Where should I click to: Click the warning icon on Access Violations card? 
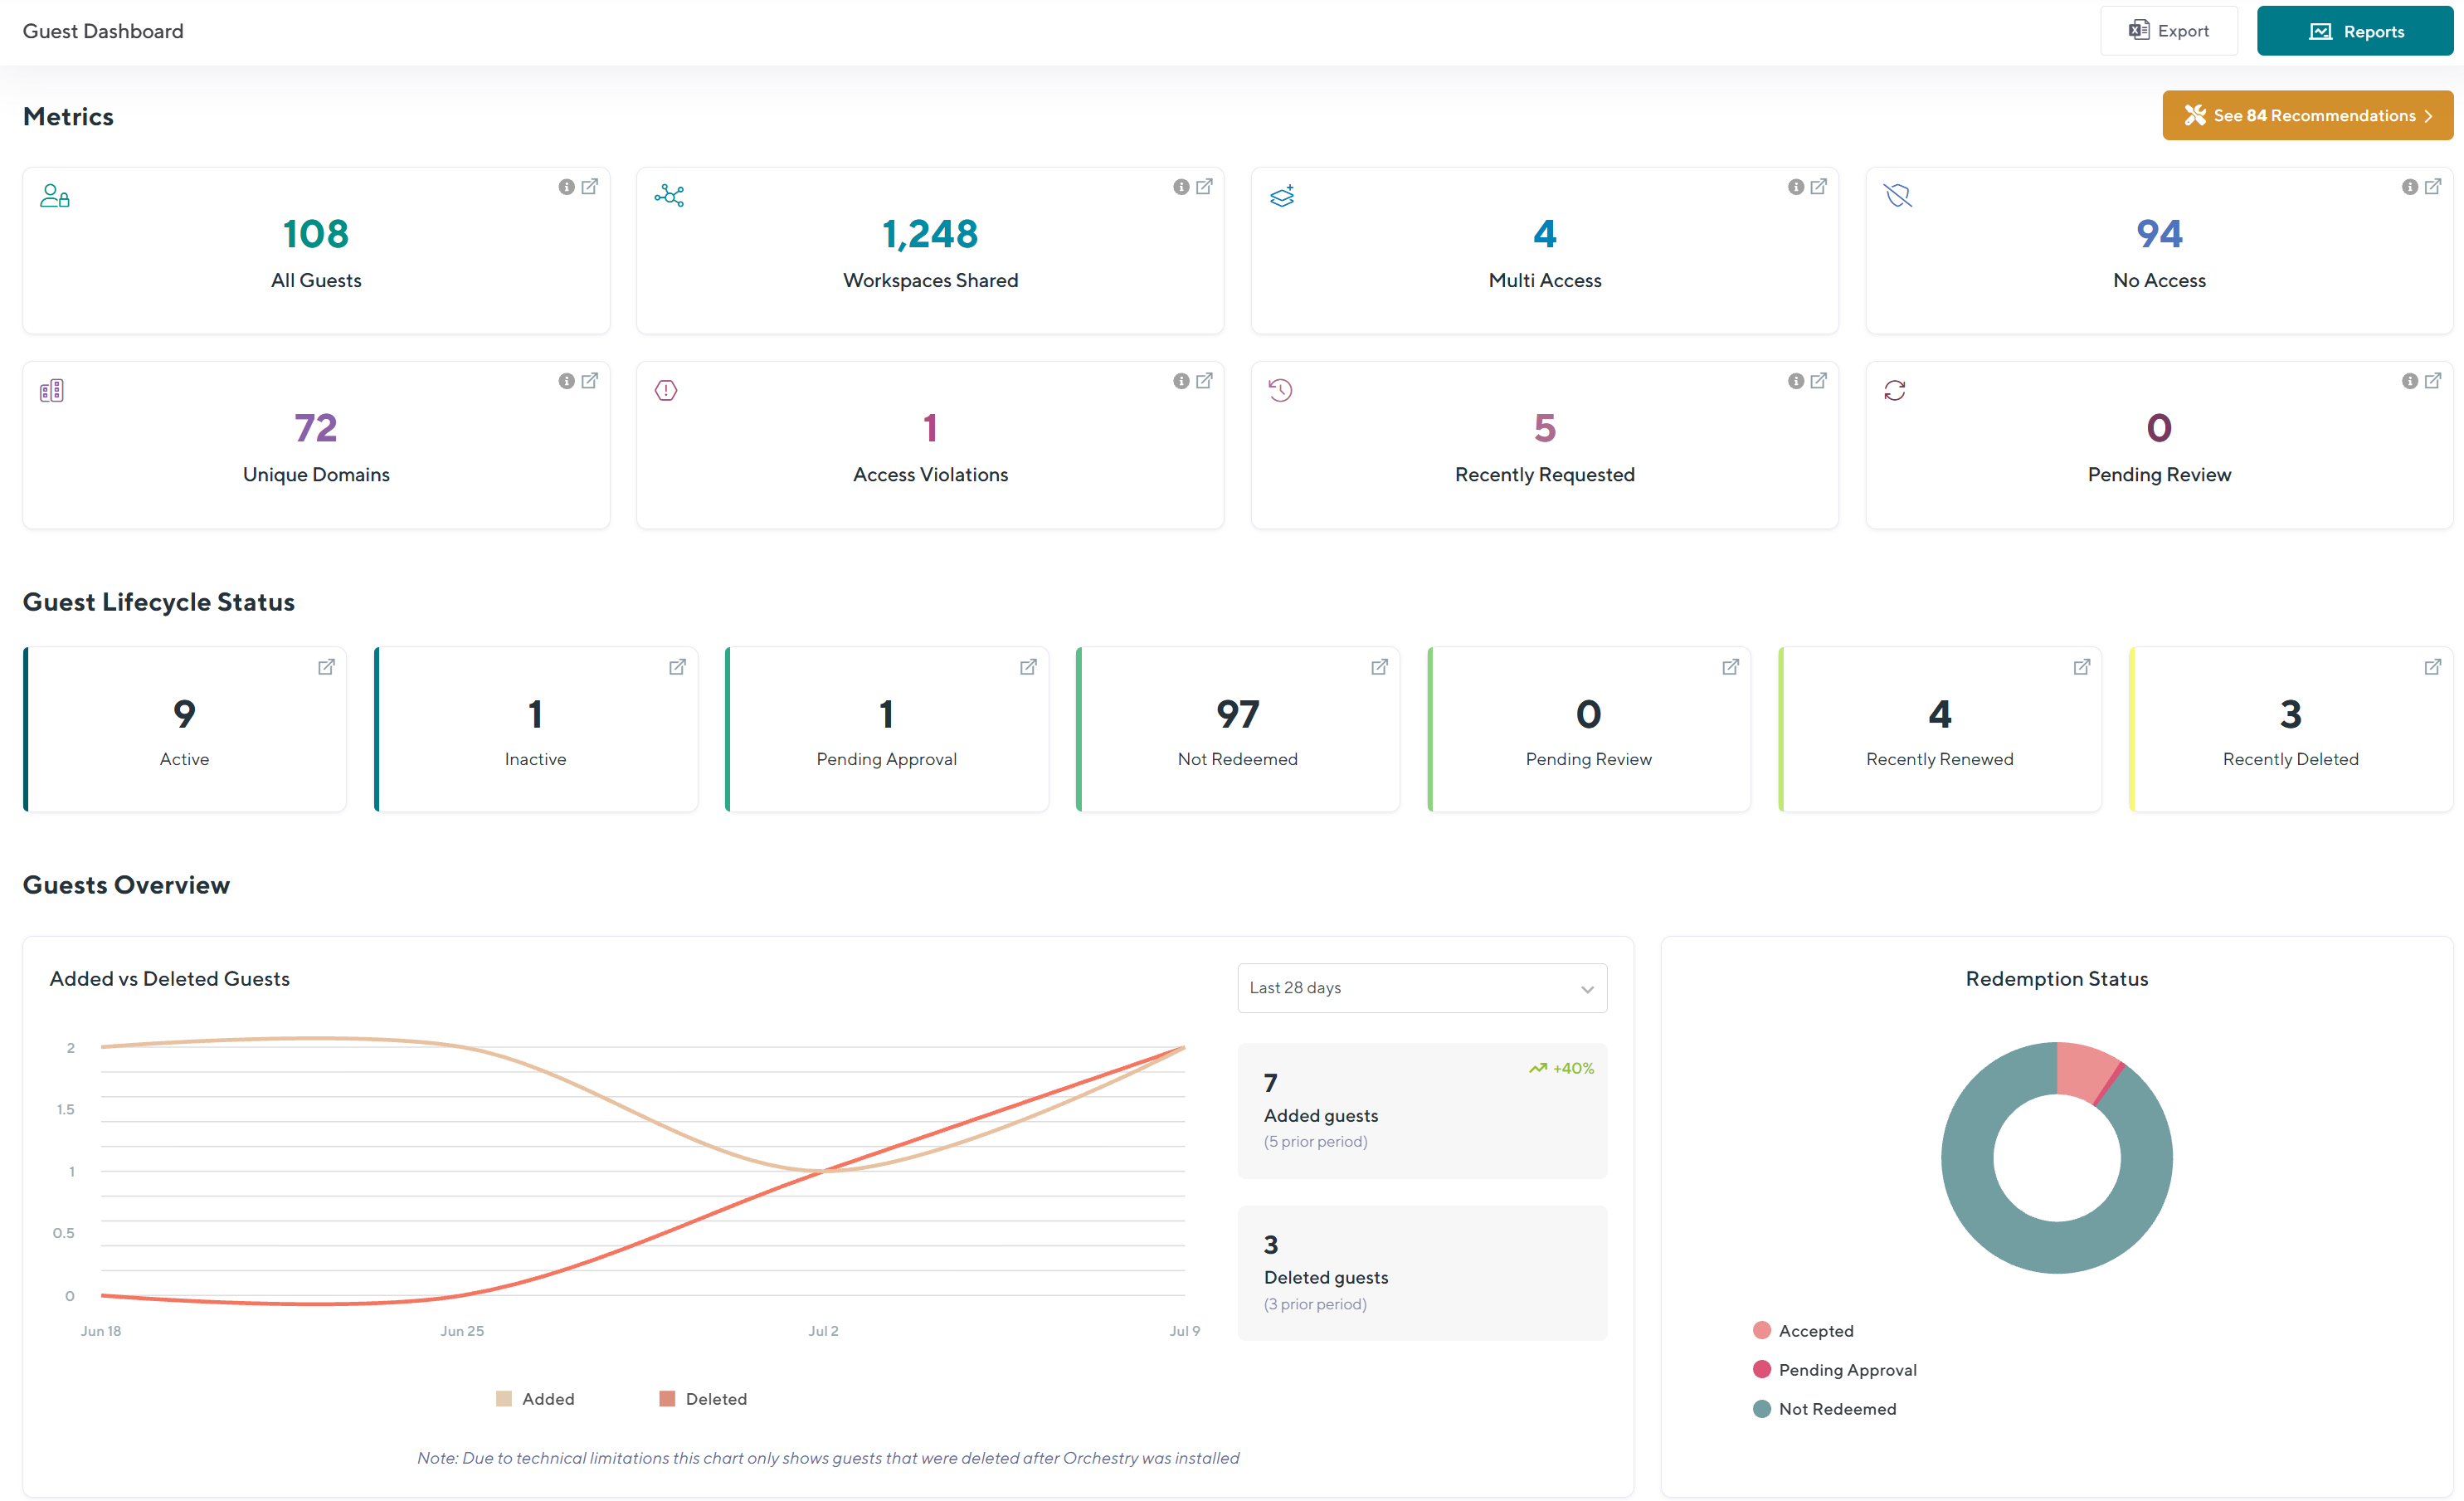pos(666,390)
